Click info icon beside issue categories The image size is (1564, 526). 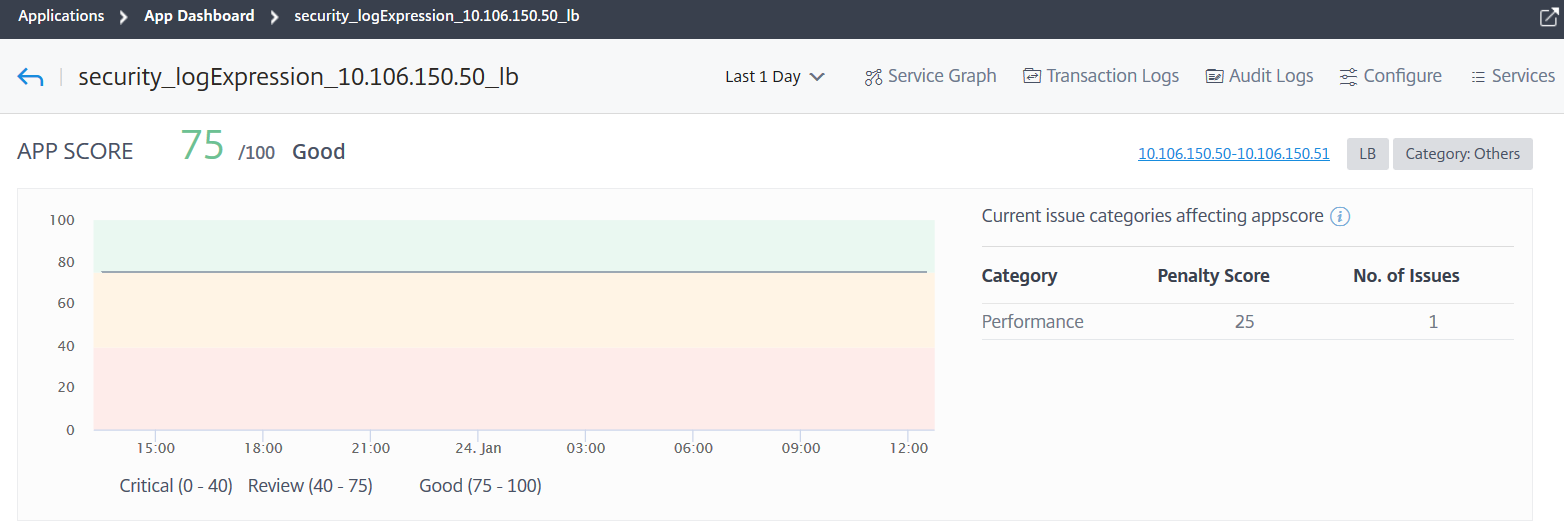tap(1340, 217)
